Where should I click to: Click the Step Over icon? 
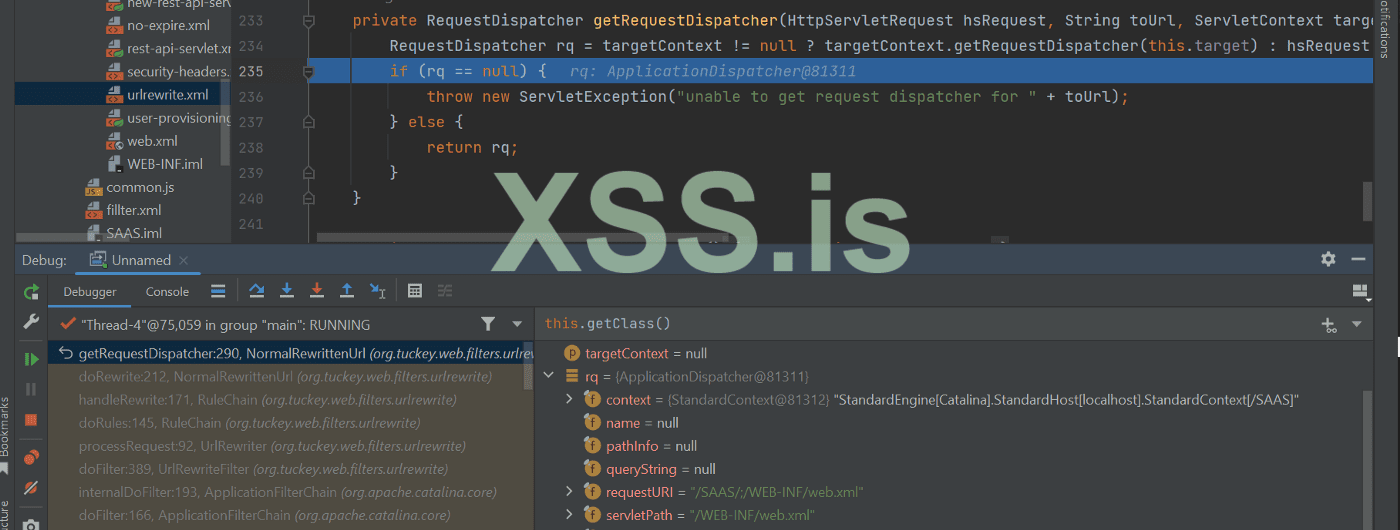[x=257, y=291]
